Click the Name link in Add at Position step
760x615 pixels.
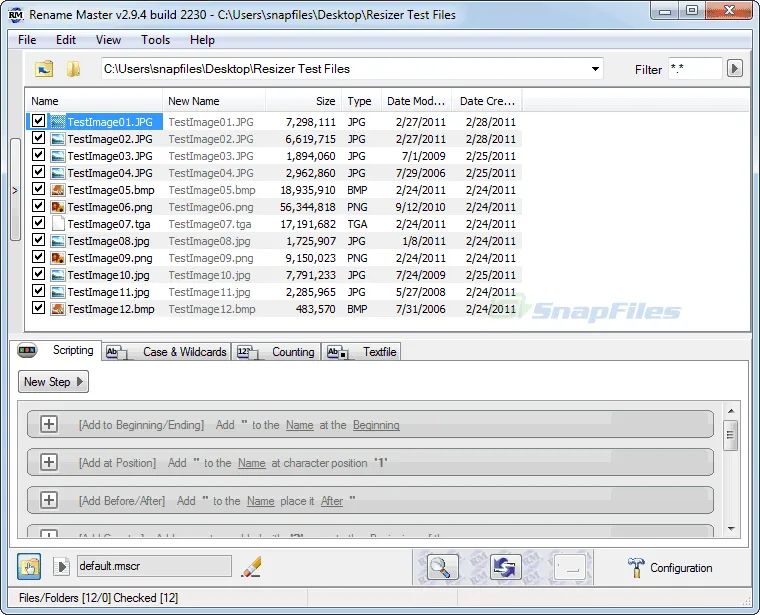[x=252, y=463]
